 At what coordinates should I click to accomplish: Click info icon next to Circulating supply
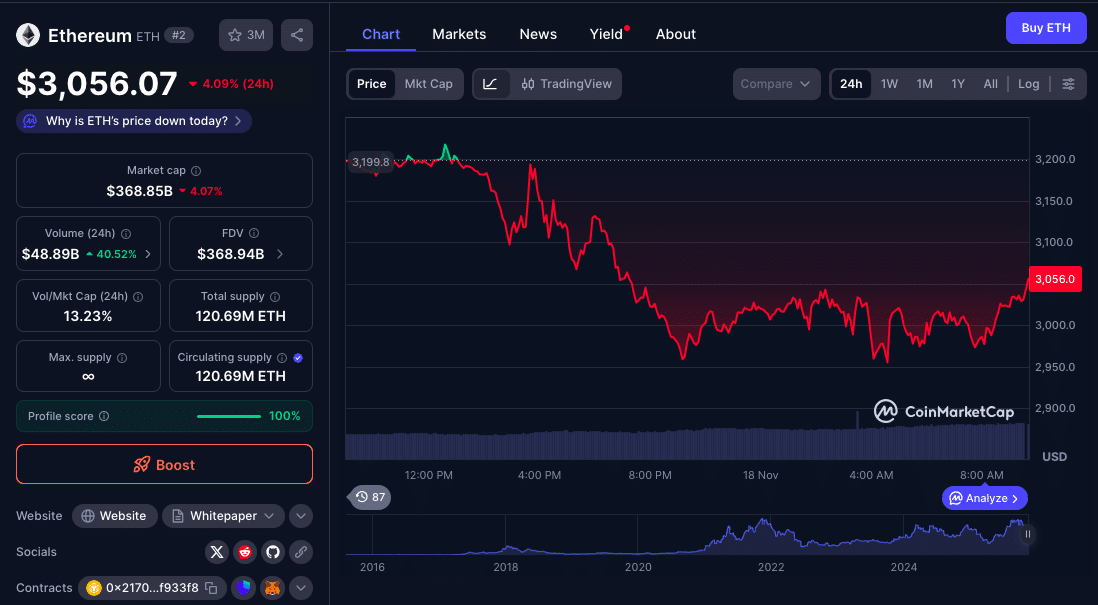coord(282,358)
